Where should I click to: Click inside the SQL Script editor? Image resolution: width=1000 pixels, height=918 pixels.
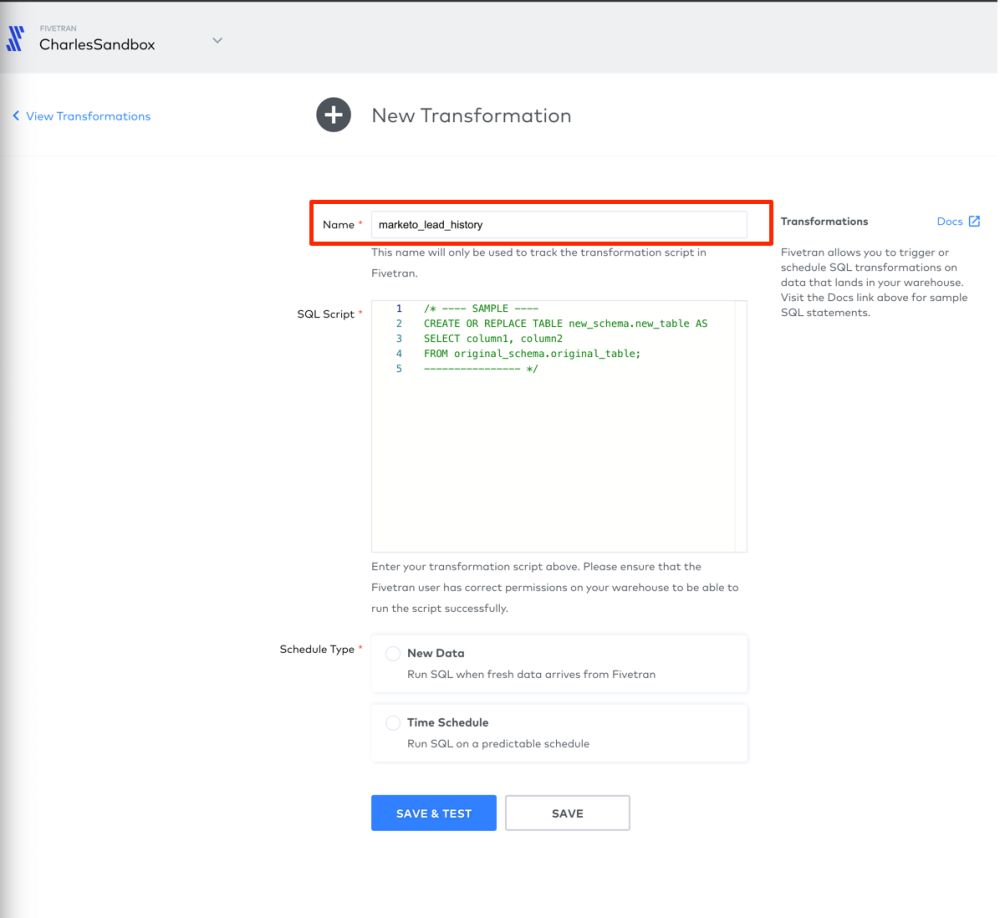tap(559, 426)
